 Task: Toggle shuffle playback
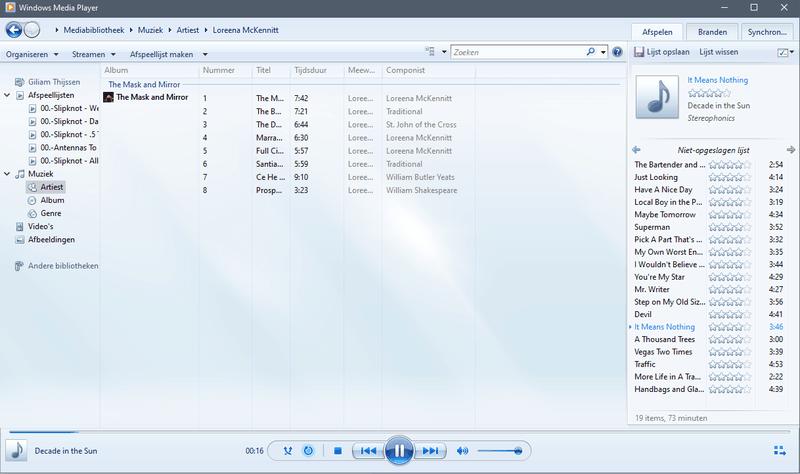(x=288, y=451)
